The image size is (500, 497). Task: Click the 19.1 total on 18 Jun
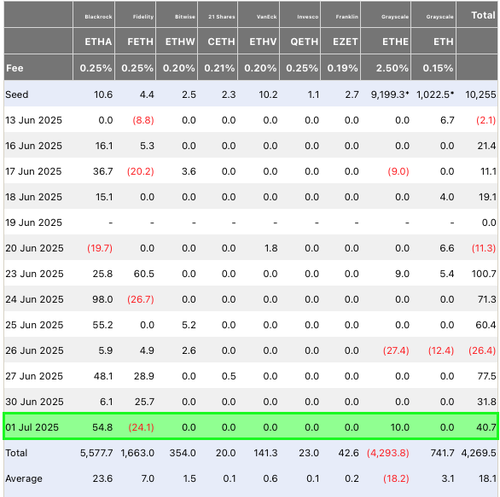[x=488, y=197]
